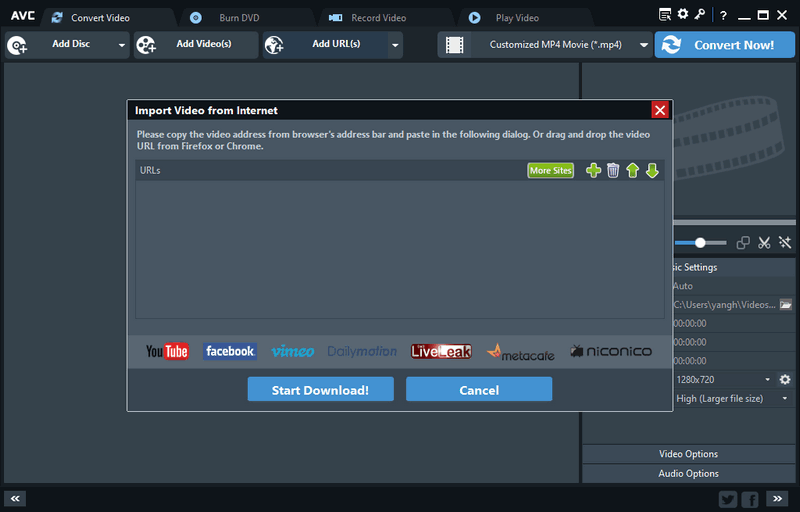
Task: Click the Facebook icon in status bar
Action: point(749,499)
